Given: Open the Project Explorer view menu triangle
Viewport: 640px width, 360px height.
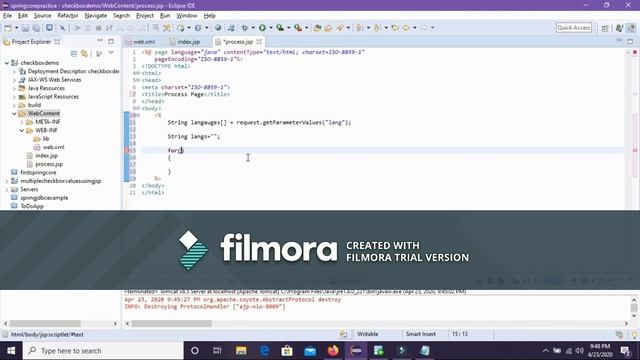Looking at the screenshot, I should (111, 53).
